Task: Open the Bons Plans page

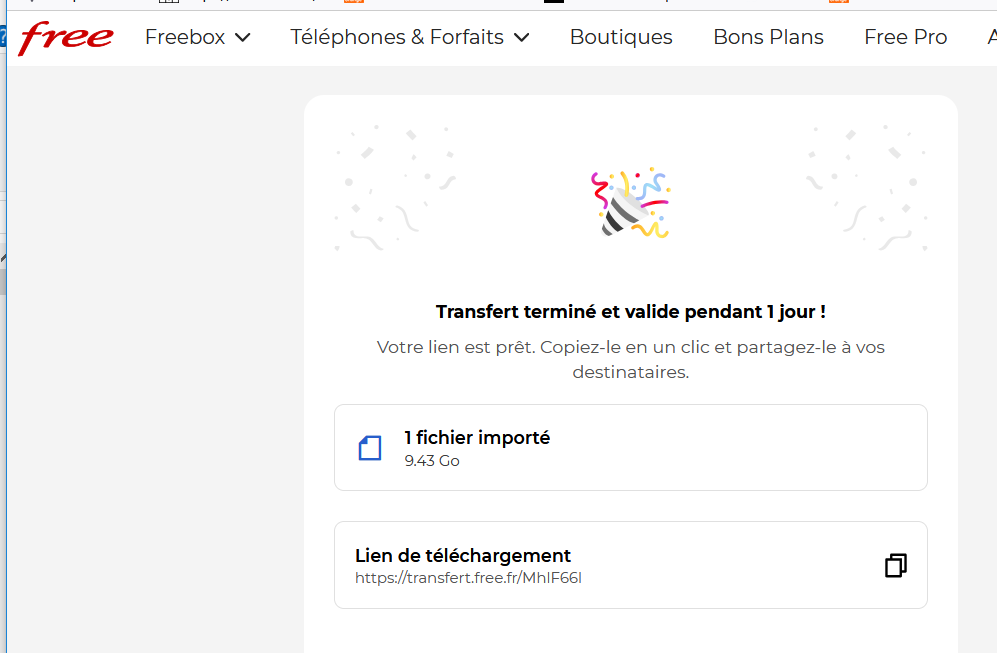Action: [x=768, y=37]
